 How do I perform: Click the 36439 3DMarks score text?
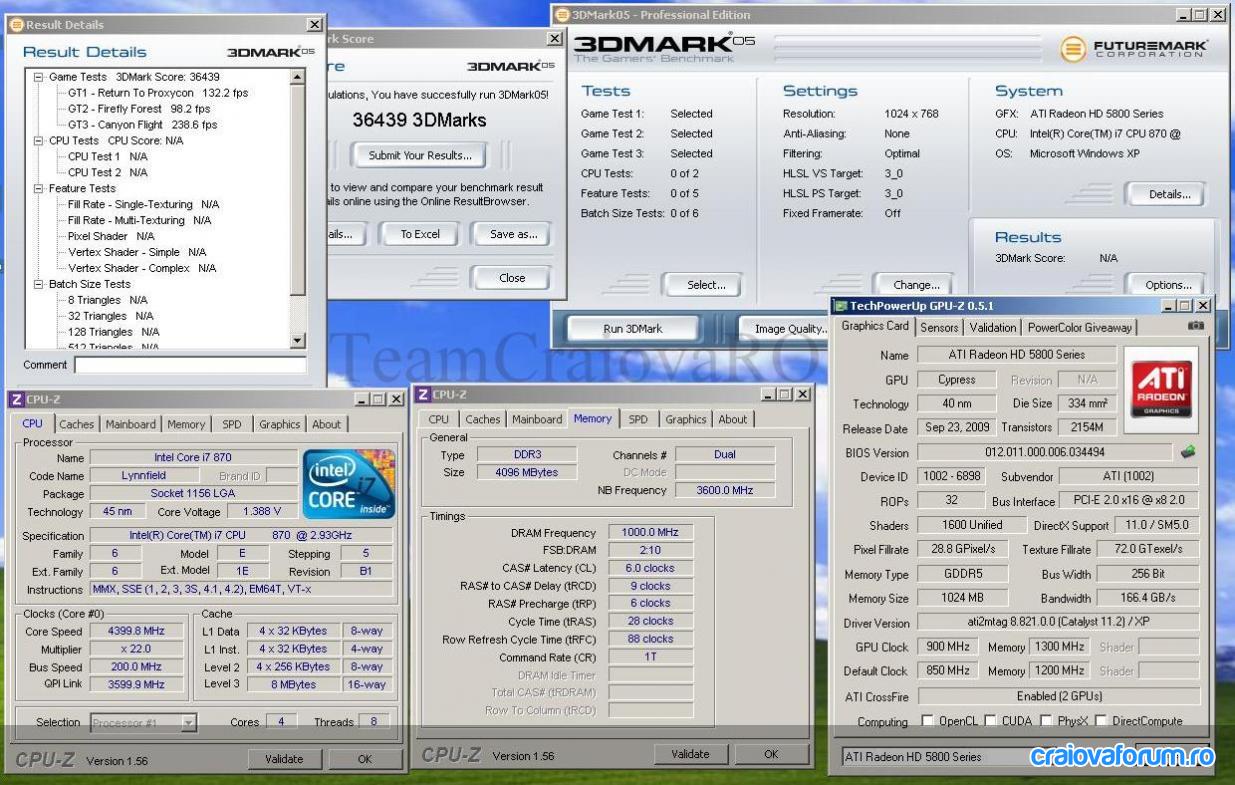point(419,120)
